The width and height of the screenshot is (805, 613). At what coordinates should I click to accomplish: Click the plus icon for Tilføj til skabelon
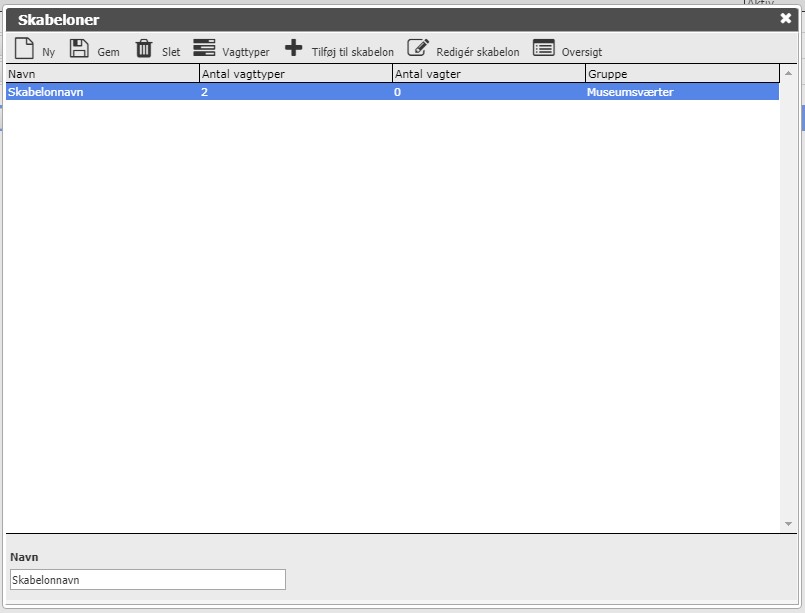[293, 48]
